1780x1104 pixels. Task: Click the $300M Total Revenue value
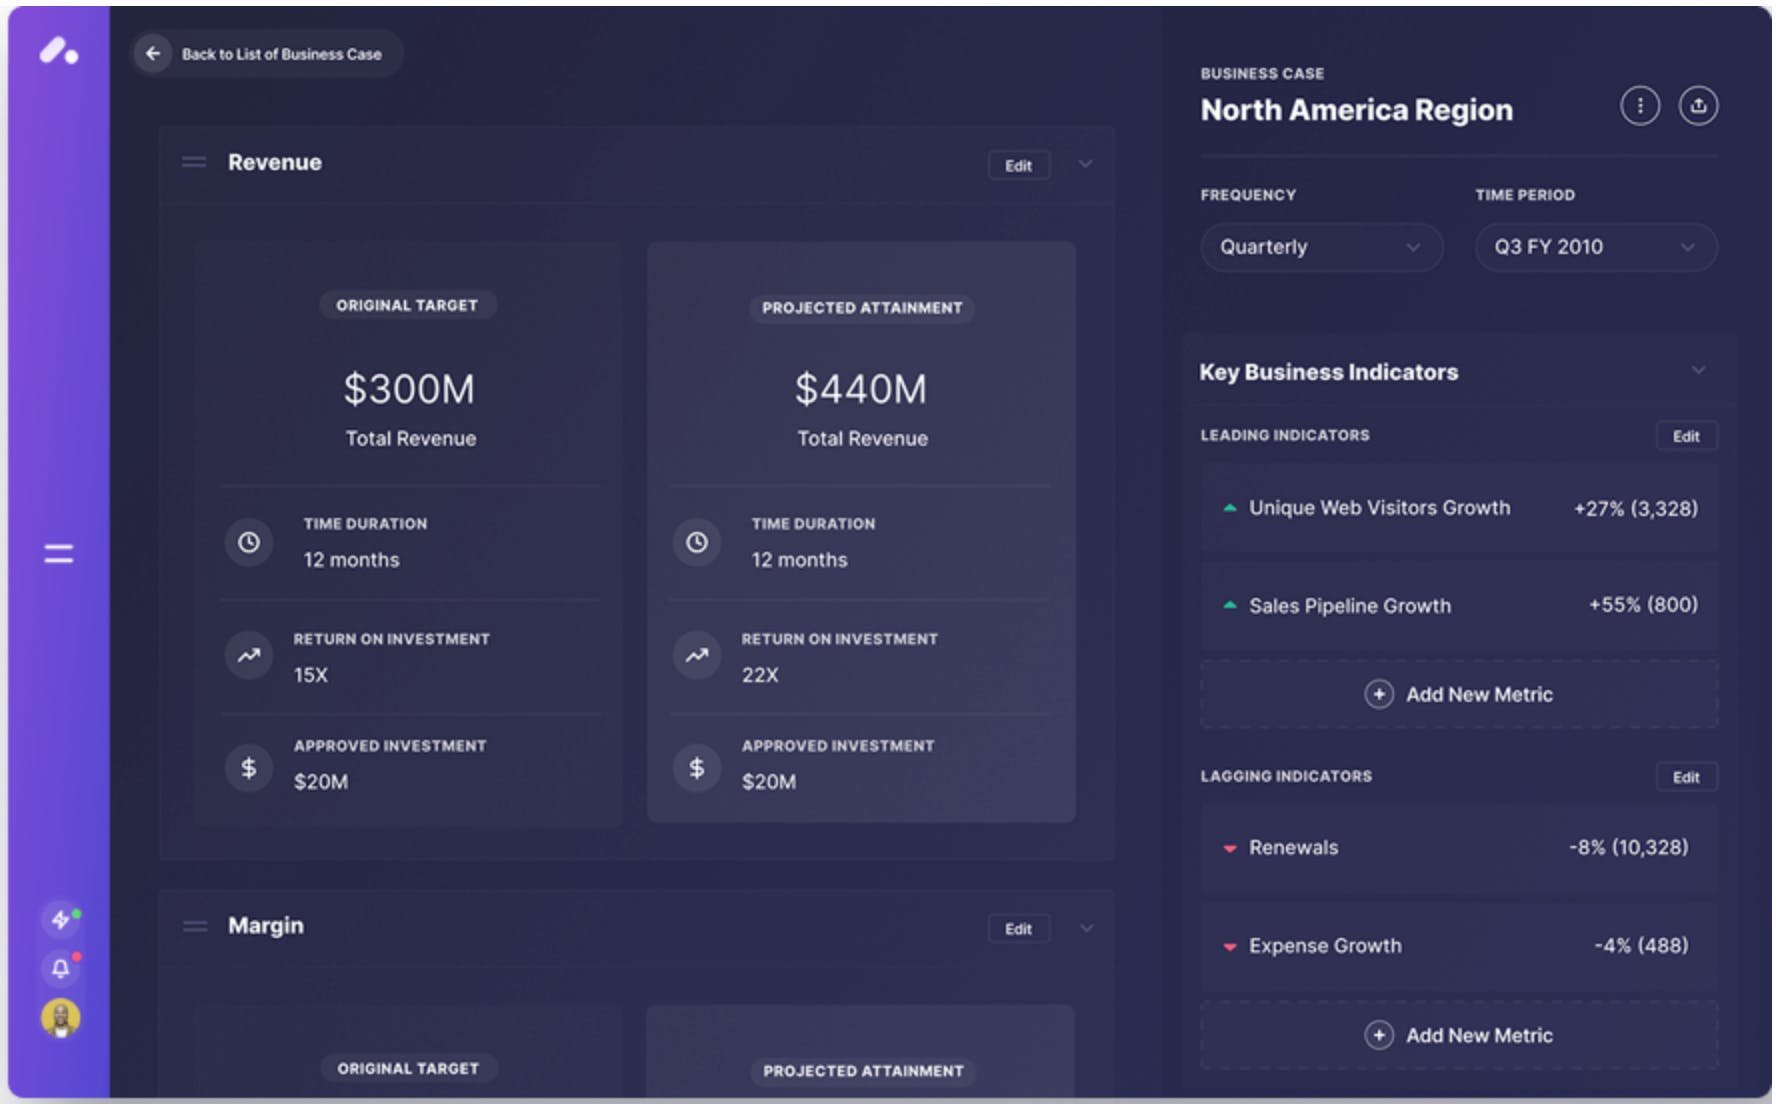(x=409, y=389)
